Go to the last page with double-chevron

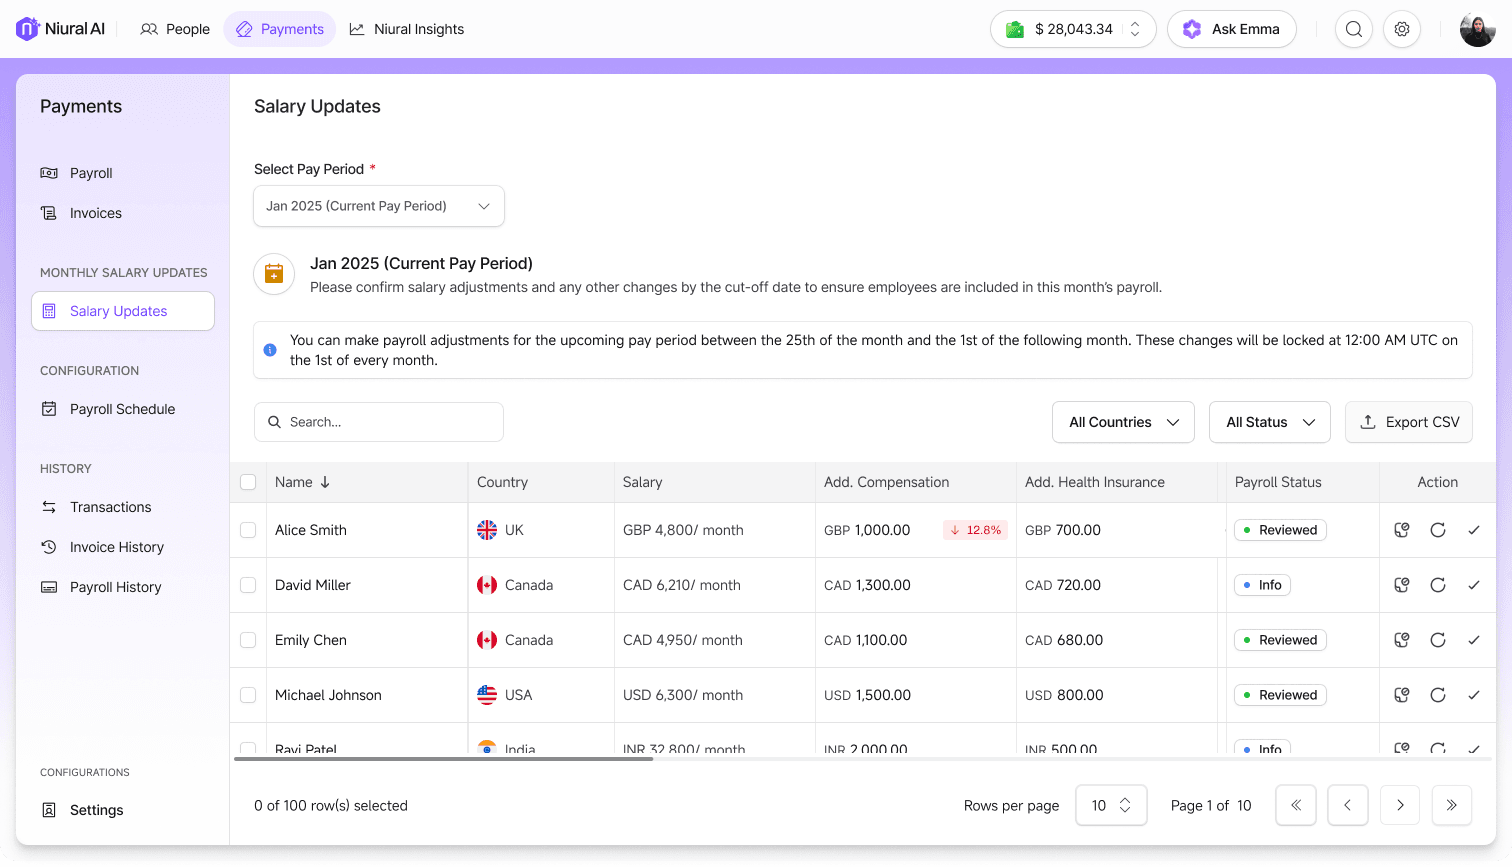(x=1452, y=805)
